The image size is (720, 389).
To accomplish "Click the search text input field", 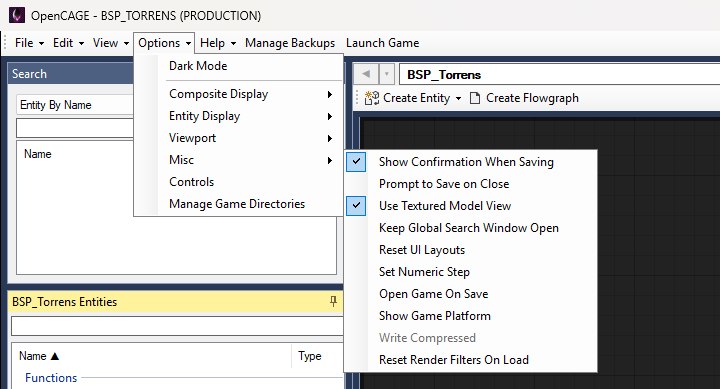I will pyautogui.click(x=75, y=128).
